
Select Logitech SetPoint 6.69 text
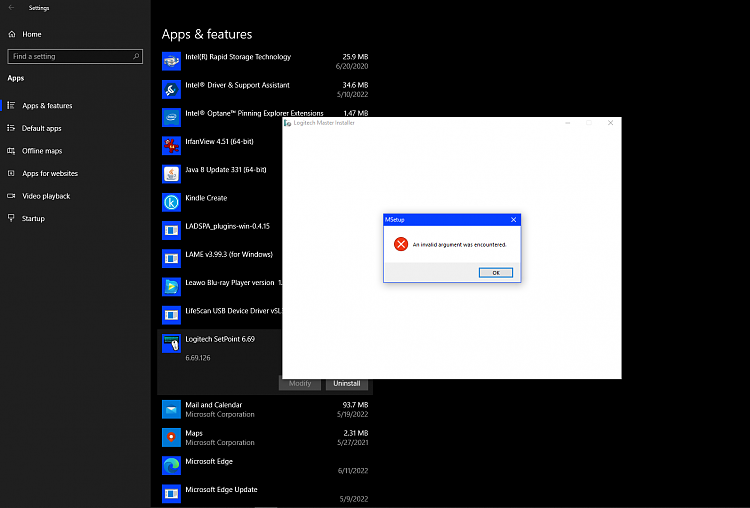pyautogui.click(x=220, y=339)
